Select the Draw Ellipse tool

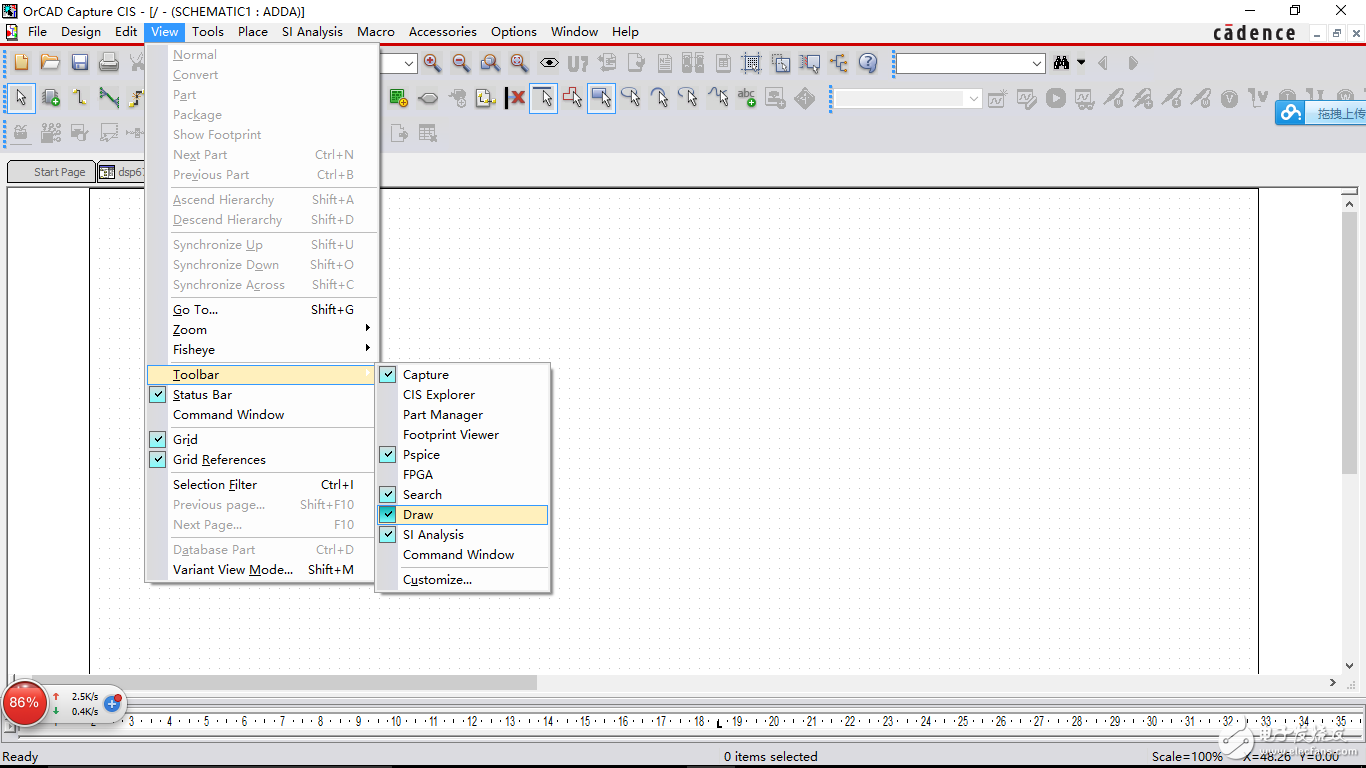pyautogui.click(x=631, y=98)
